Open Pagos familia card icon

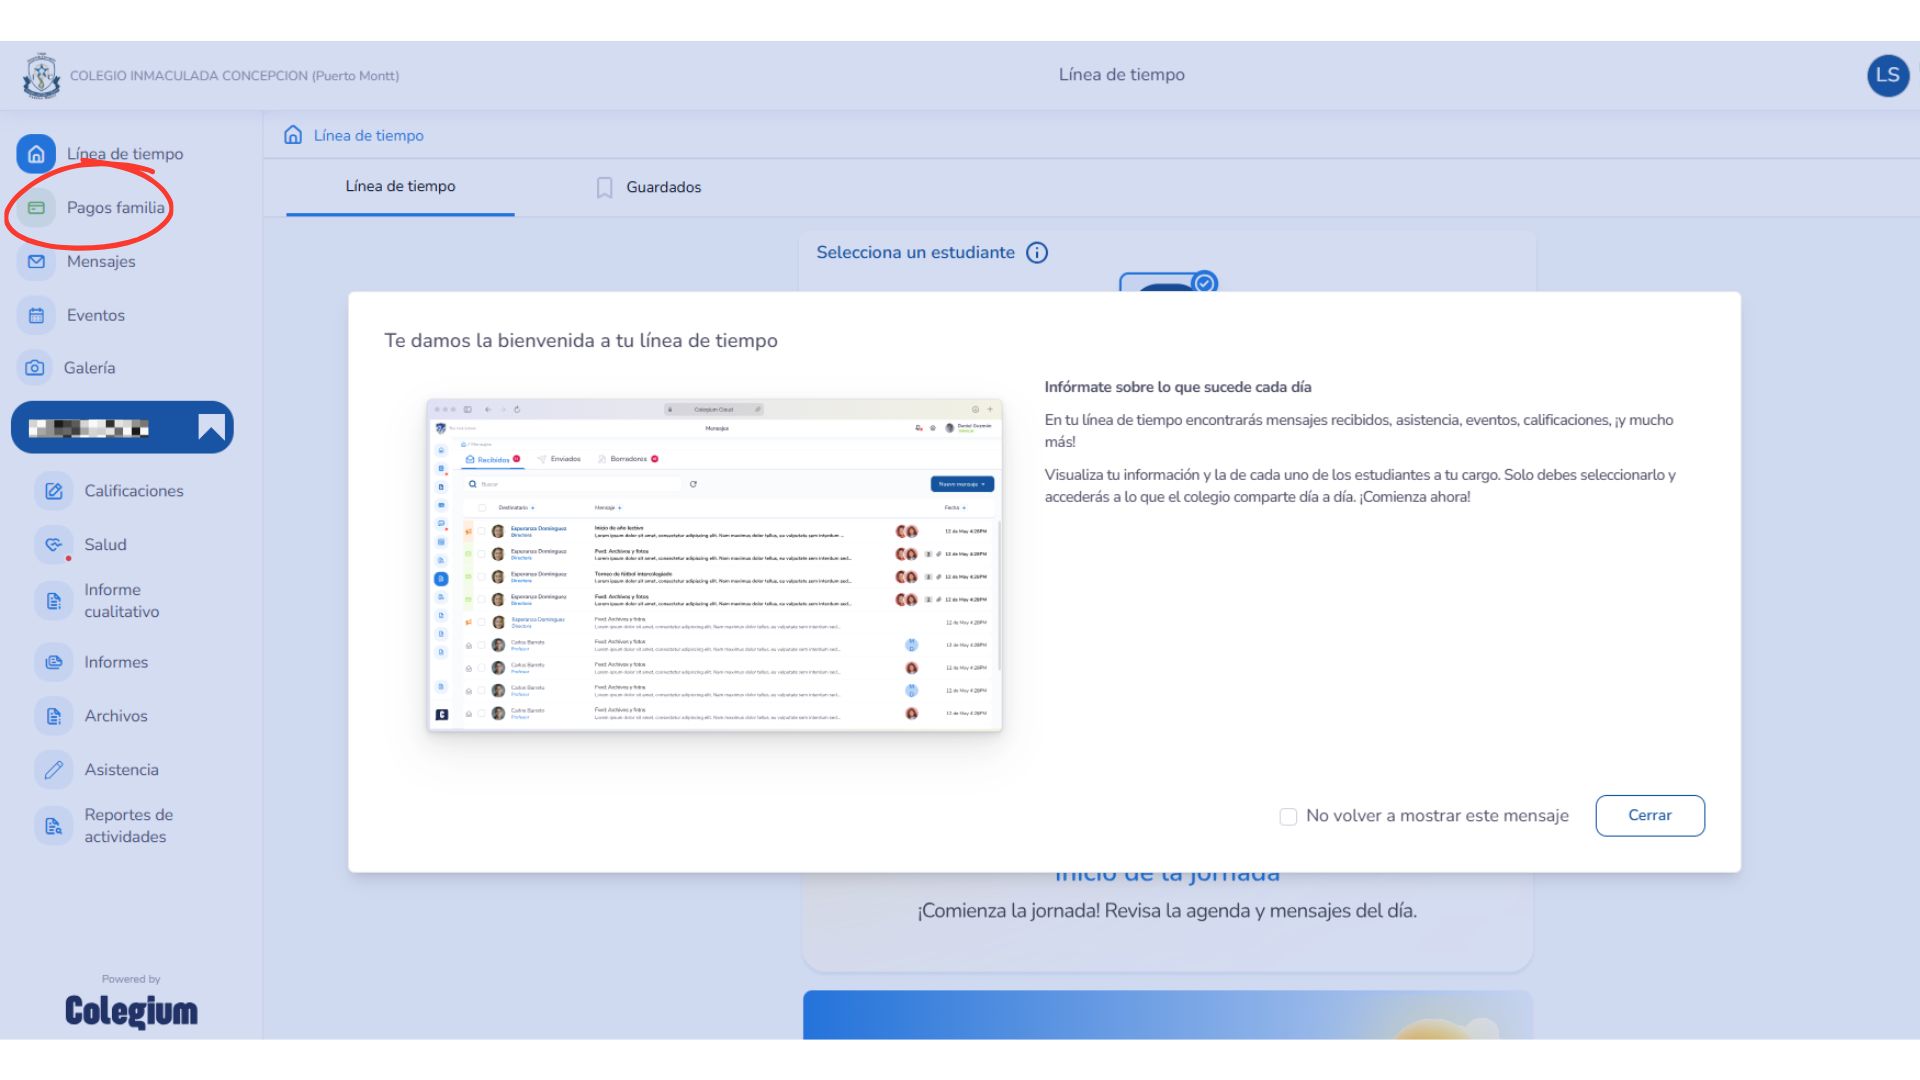(36, 208)
